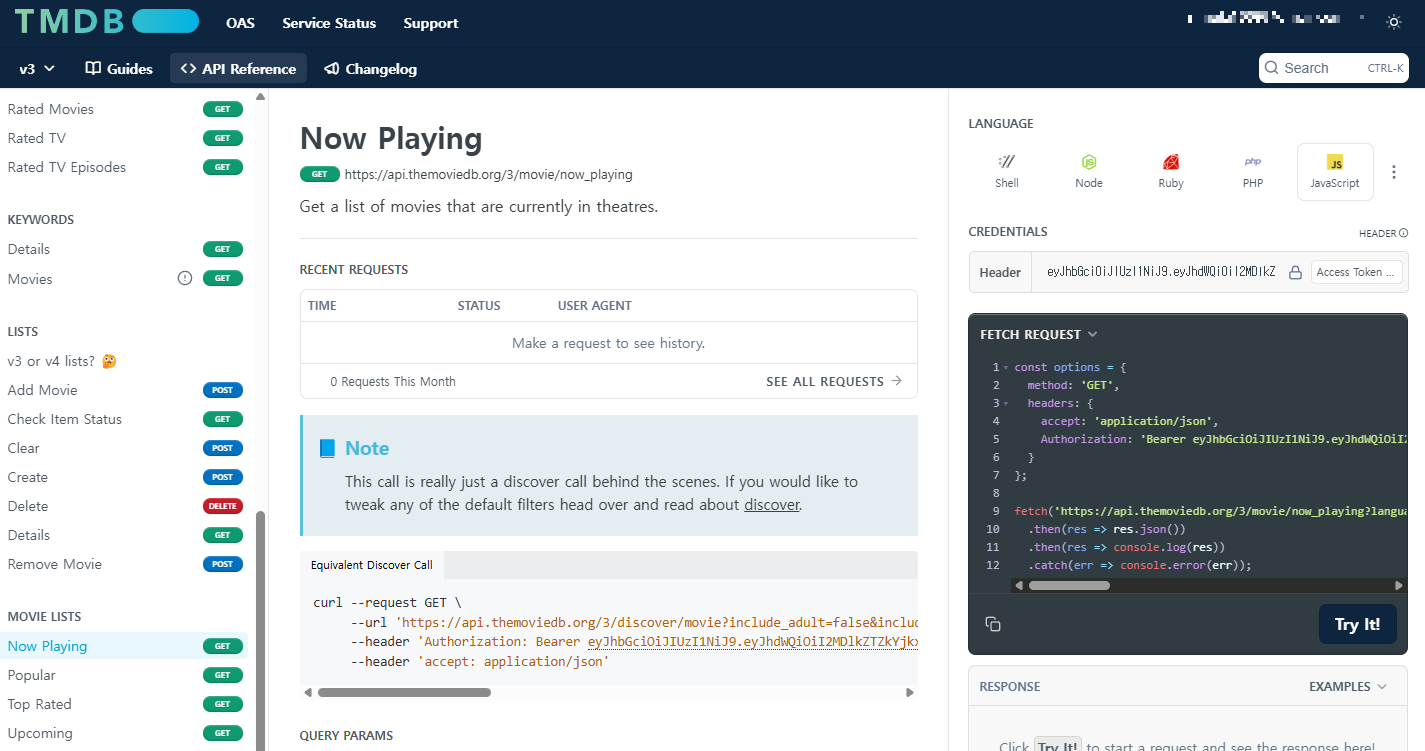
Task: Click the curl code scroll-left arrow
Action: pyautogui.click(x=308, y=692)
